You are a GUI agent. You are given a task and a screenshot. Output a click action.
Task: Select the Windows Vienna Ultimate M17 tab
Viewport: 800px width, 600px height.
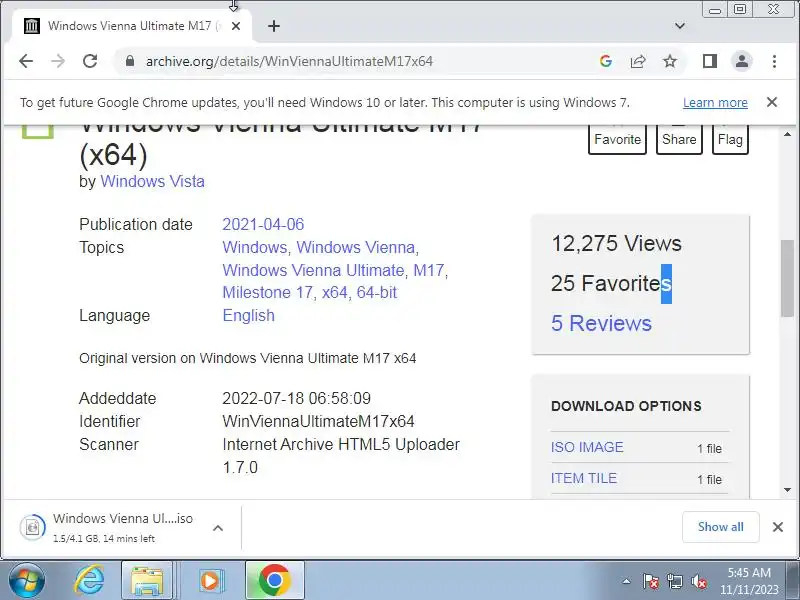133,26
